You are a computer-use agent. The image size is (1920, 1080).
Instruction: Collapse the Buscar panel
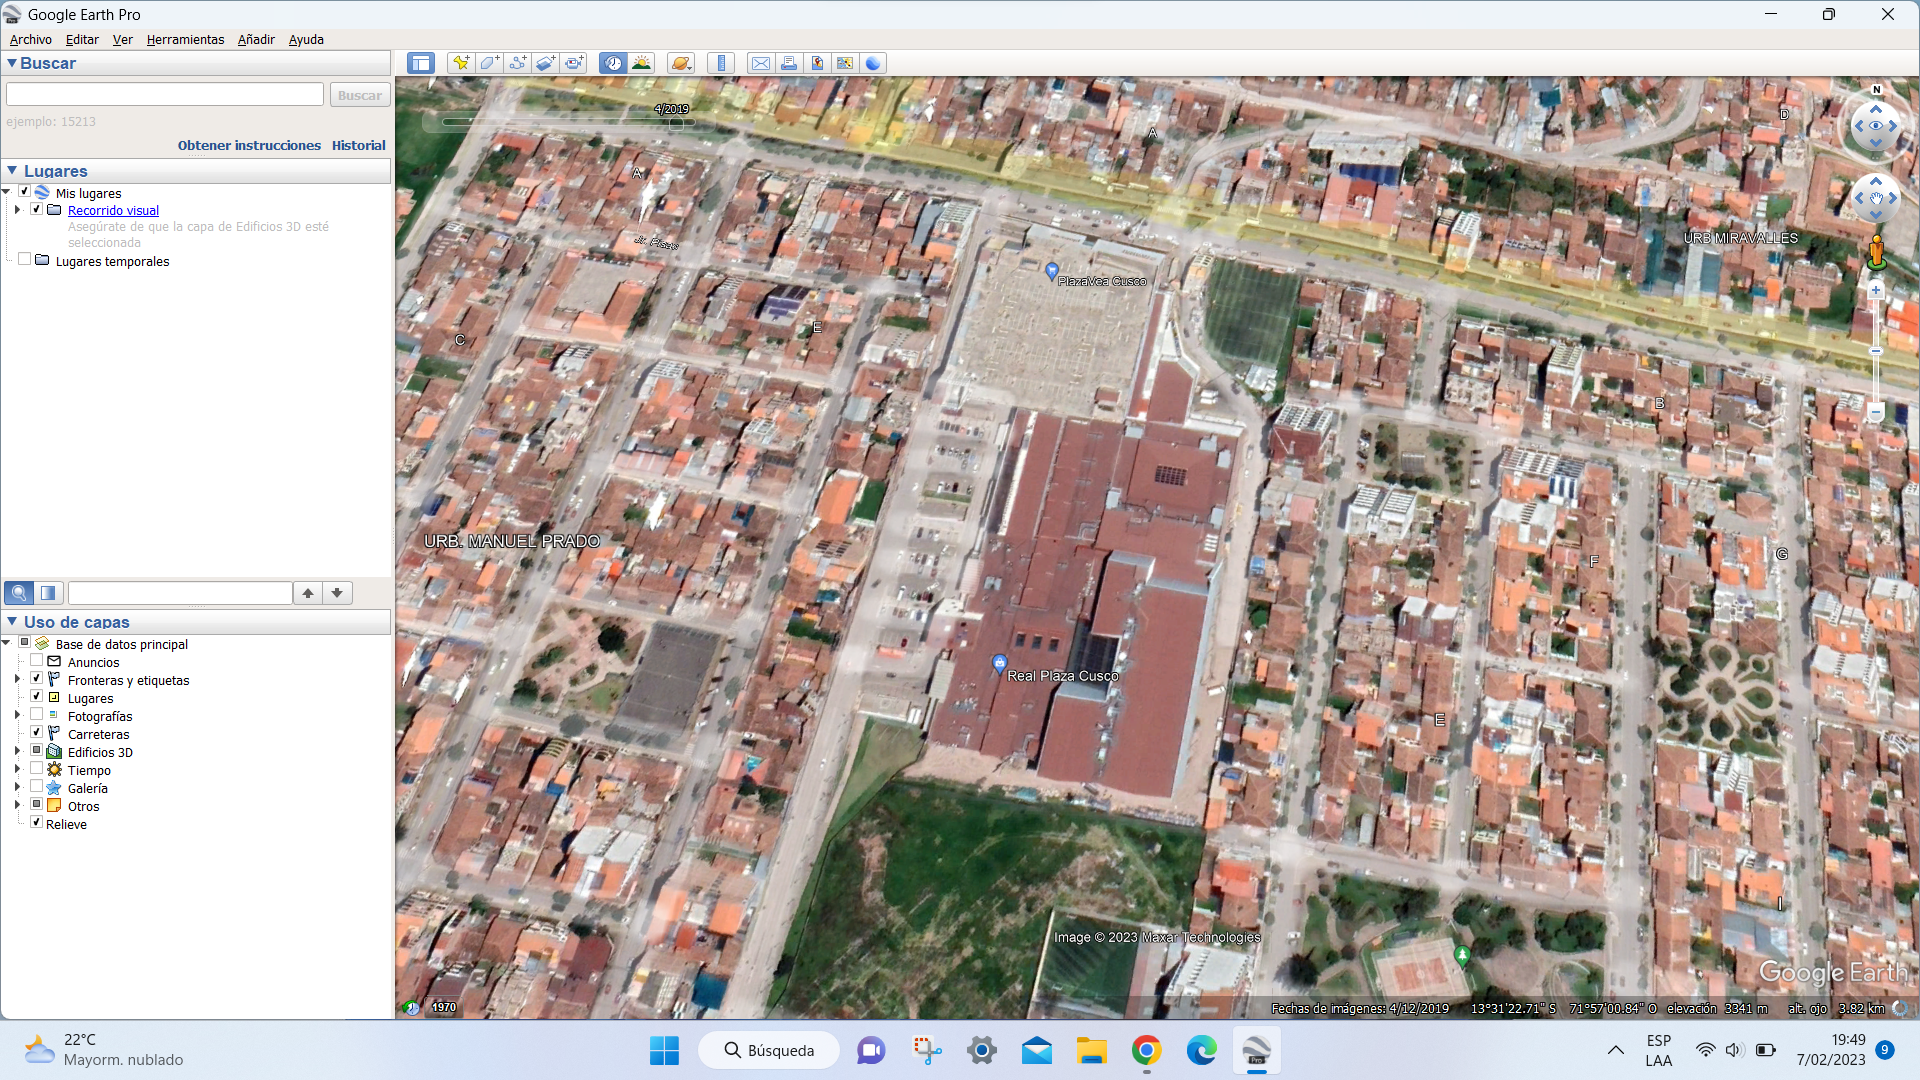pos(12,63)
